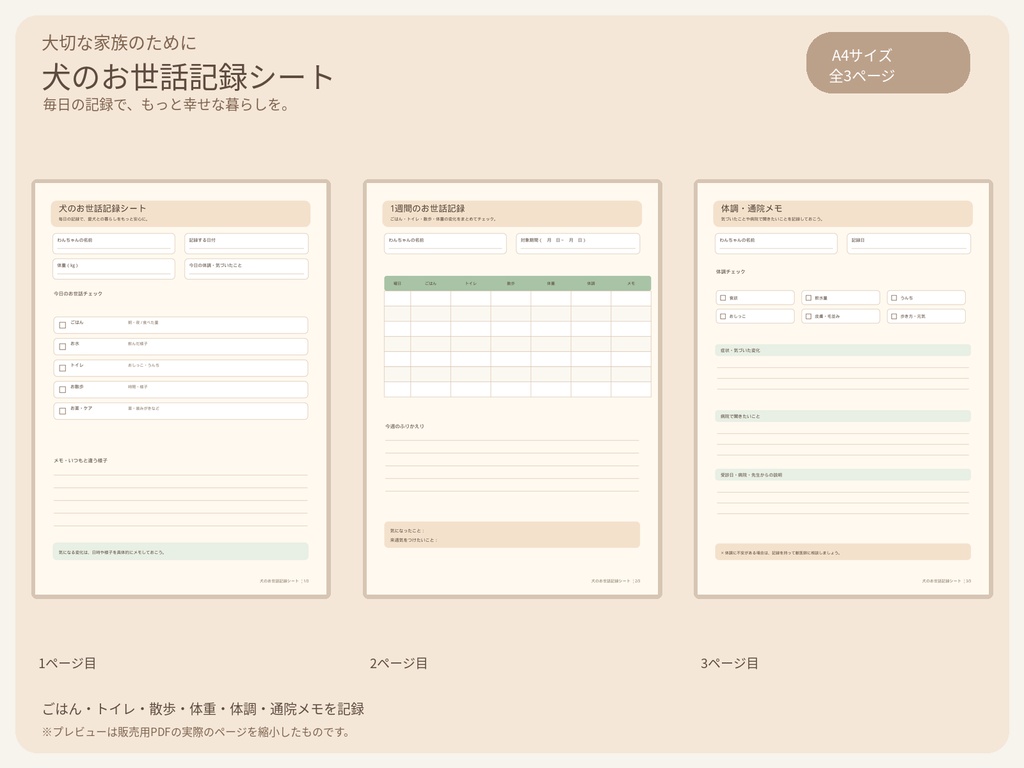Click the 受診日・病院・先生からの説明 section bar
The width and height of the screenshot is (1024, 768).
tap(843, 475)
